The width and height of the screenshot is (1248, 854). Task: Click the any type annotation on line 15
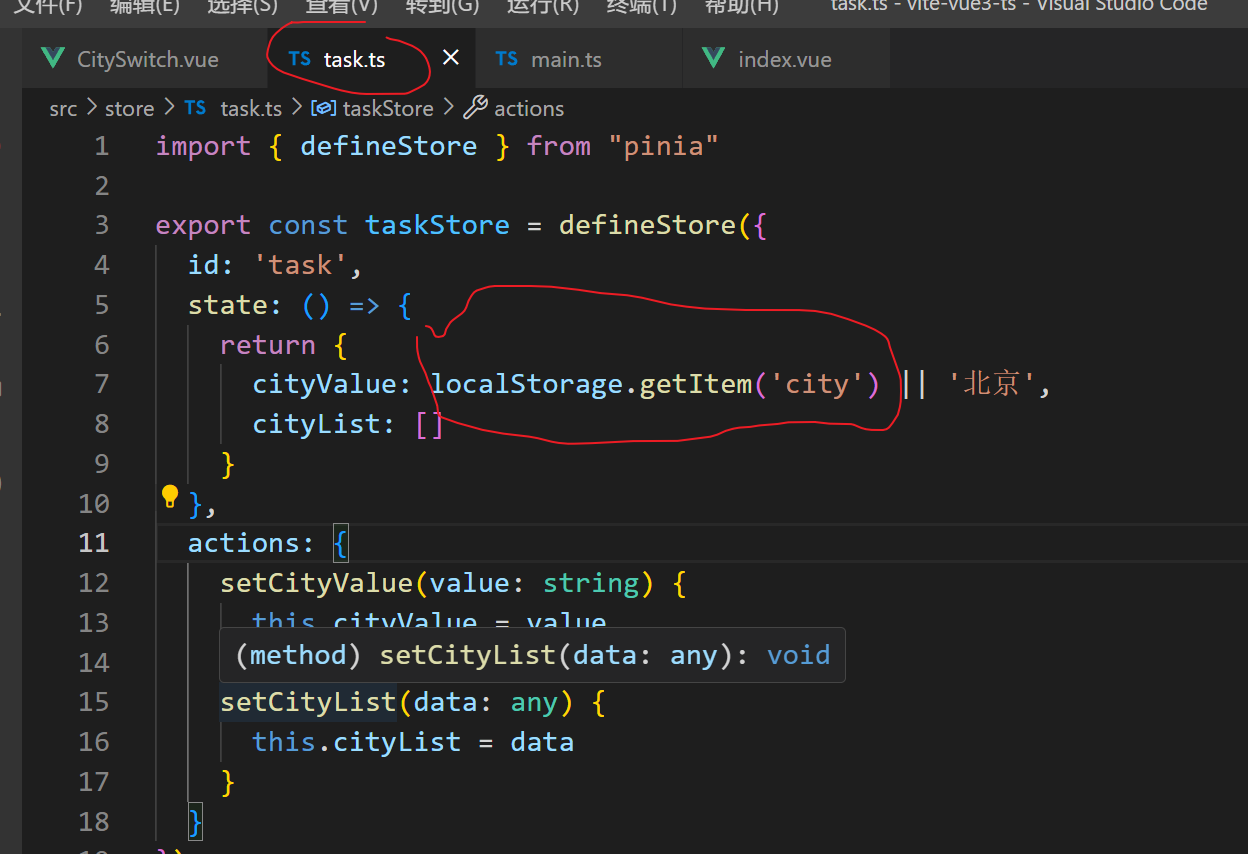coord(534,702)
